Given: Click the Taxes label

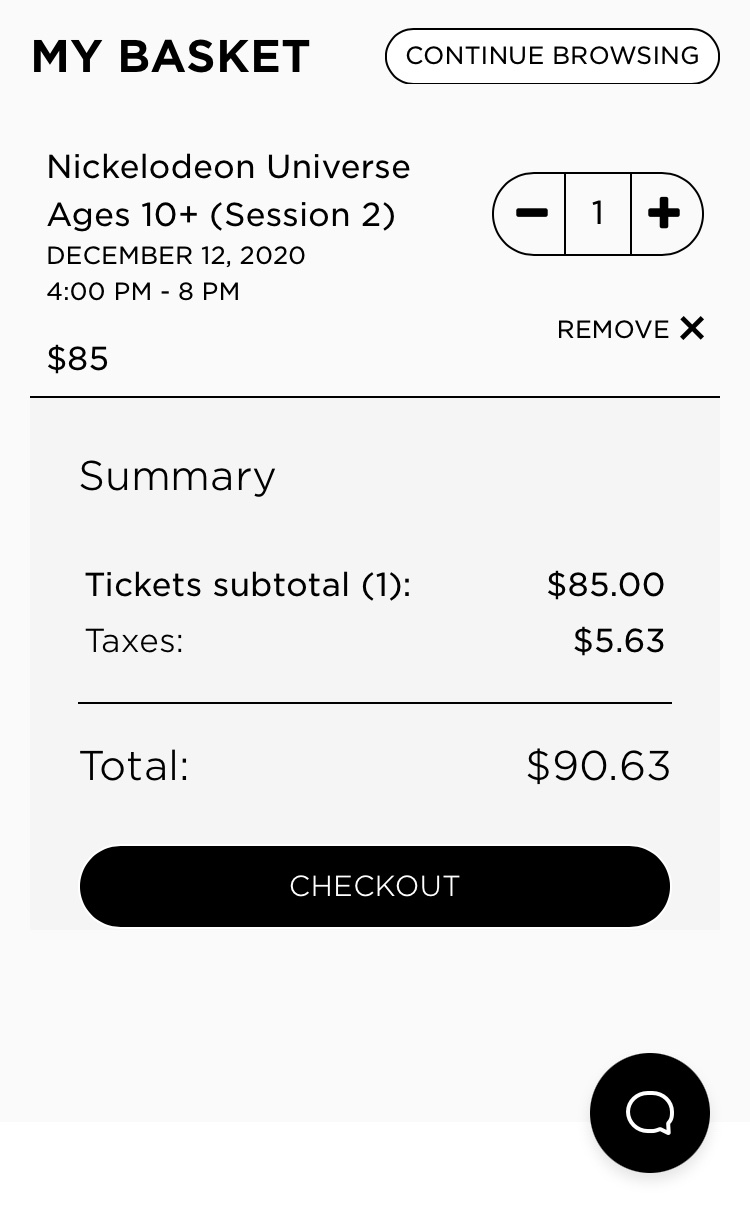Looking at the screenshot, I should pyautogui.click(x=134, y=640).
